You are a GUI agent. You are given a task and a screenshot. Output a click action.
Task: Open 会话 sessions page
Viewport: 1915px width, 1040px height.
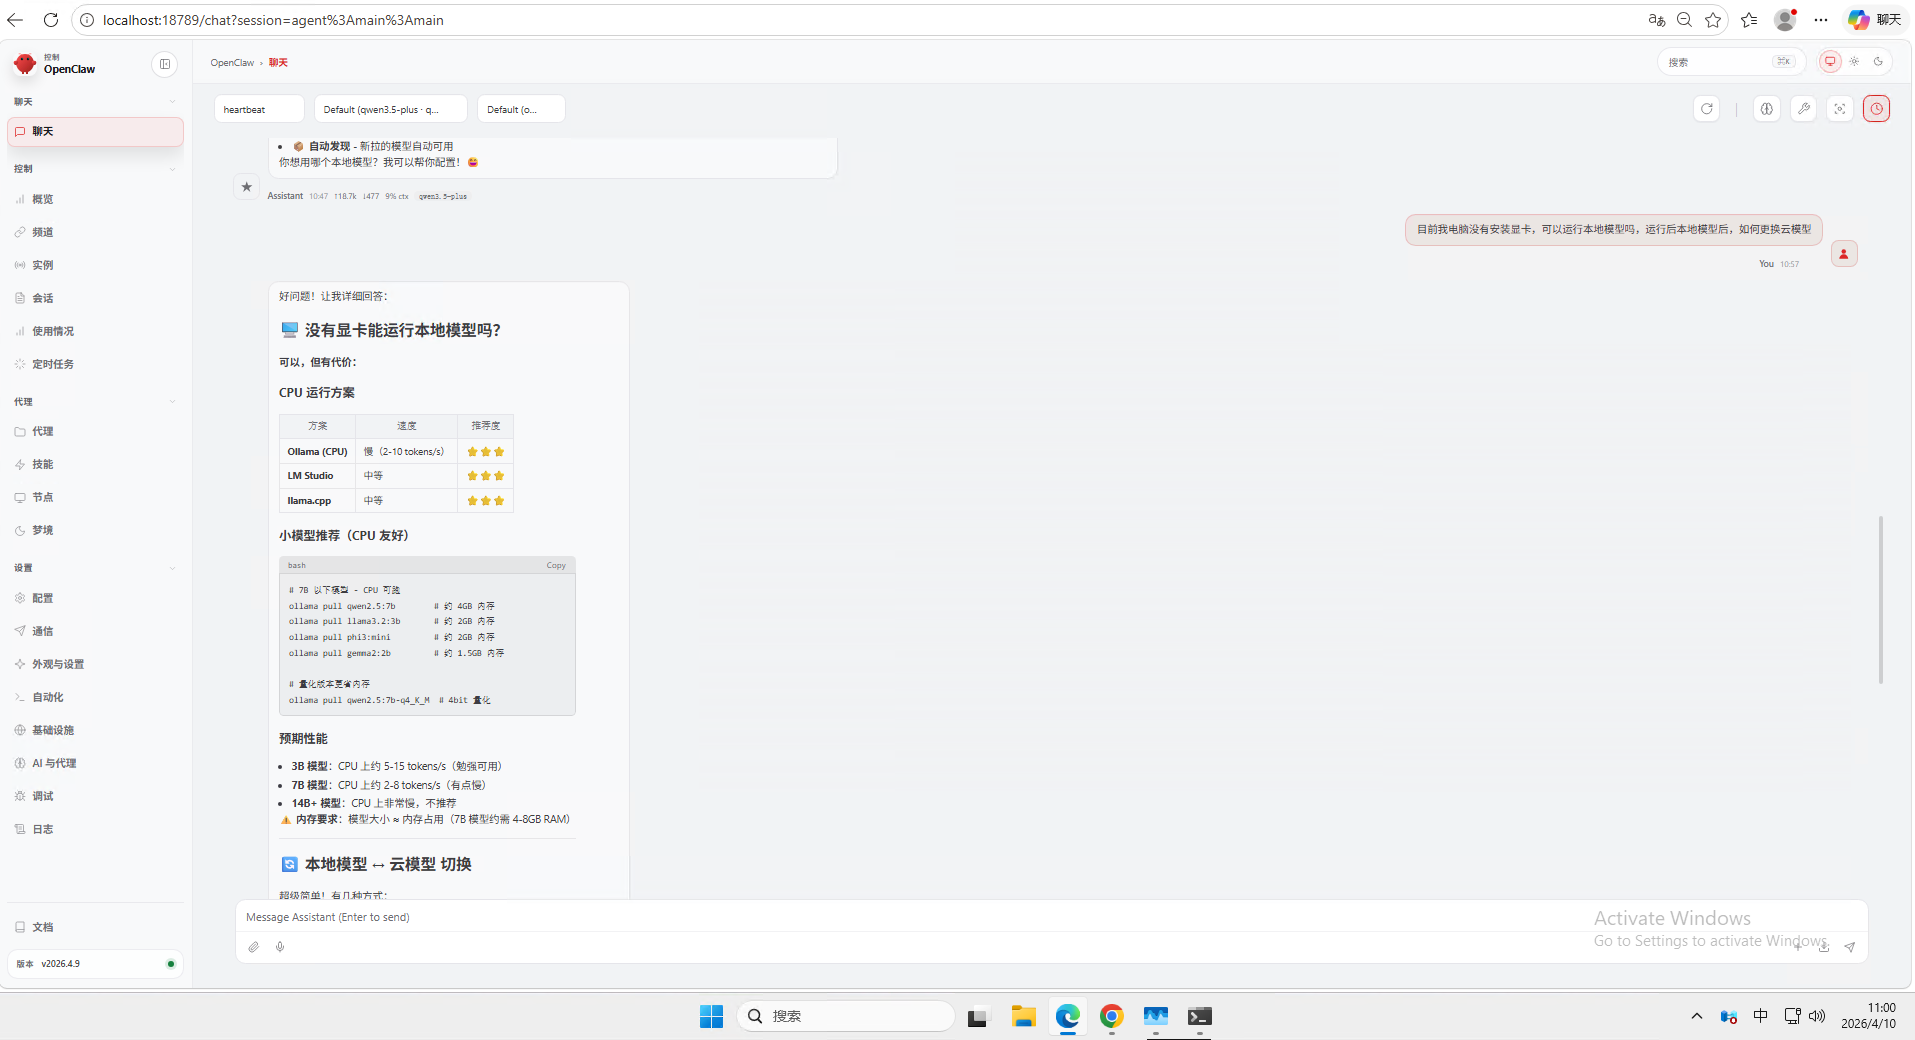95,298
